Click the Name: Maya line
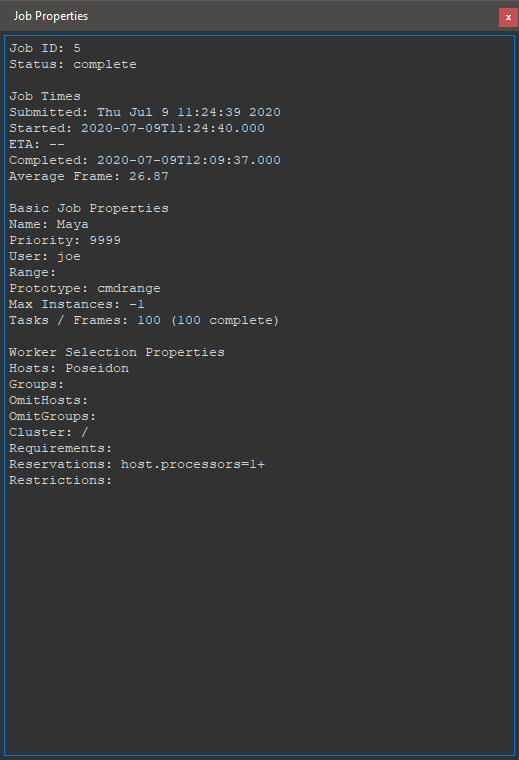Viewport: 519px width, 760px height. click(x=49, y=224)
